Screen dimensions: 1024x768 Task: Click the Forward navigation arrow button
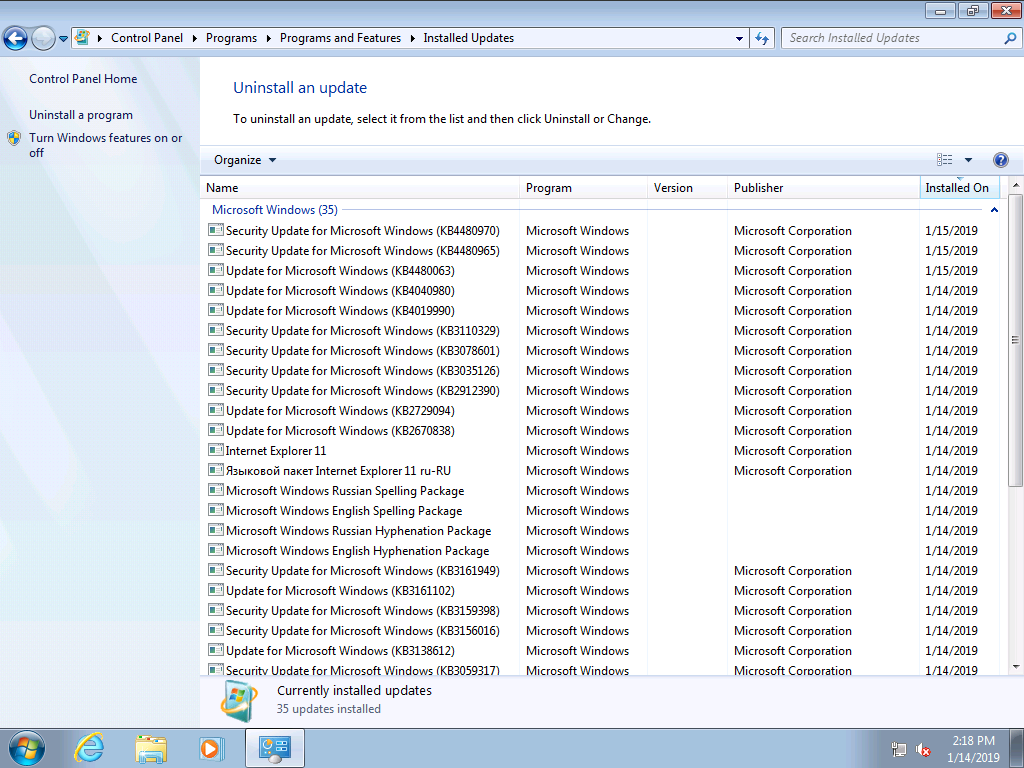[44, 38]
